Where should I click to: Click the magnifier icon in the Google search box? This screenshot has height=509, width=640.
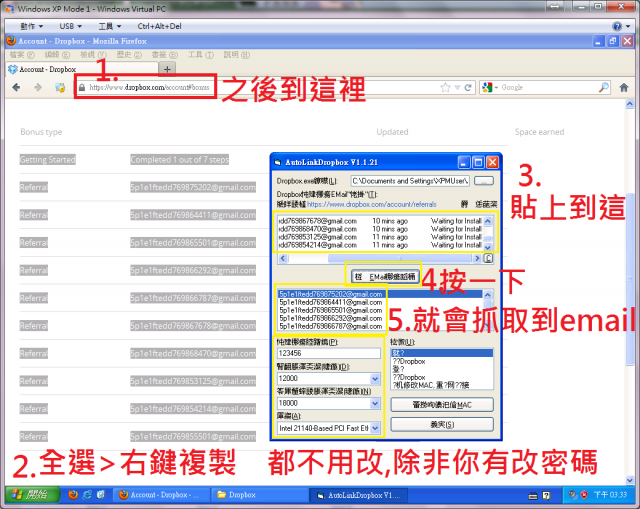[x=604, y=87]
